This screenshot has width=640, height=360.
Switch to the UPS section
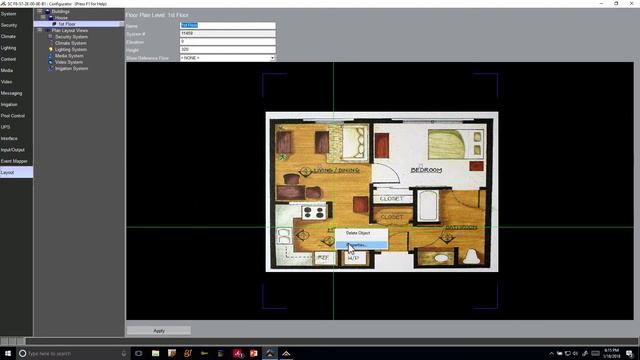(16, 127)
